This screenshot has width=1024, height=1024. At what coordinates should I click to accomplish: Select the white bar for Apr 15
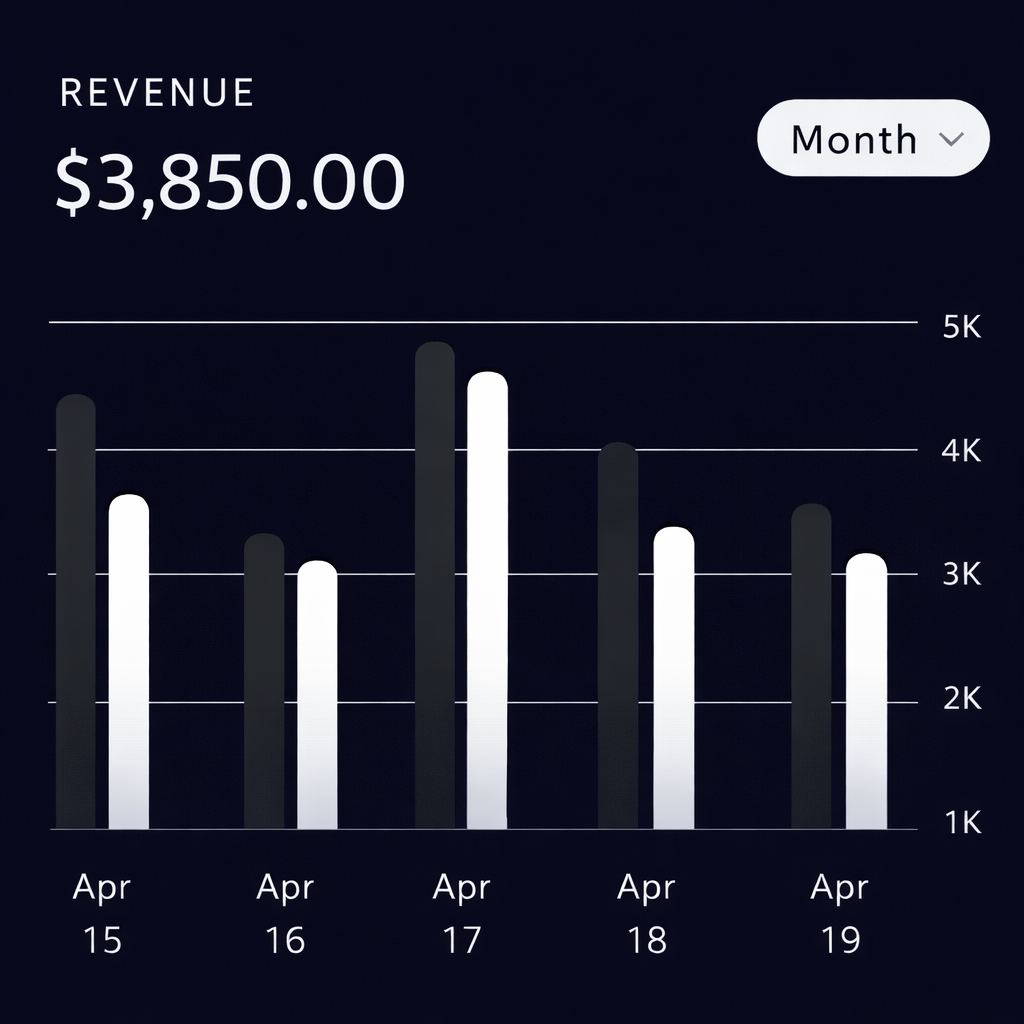pos(128,662)
